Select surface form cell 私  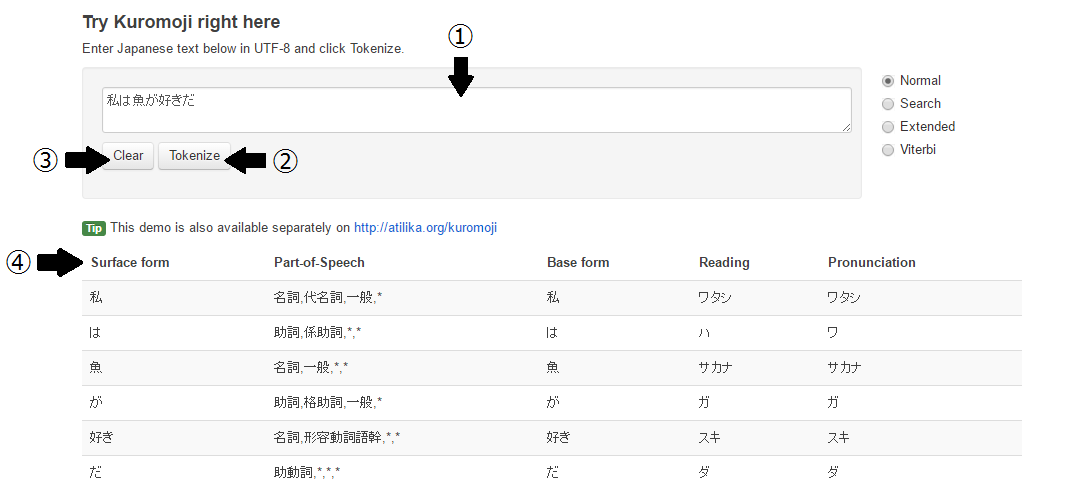(x=96, y=298)
